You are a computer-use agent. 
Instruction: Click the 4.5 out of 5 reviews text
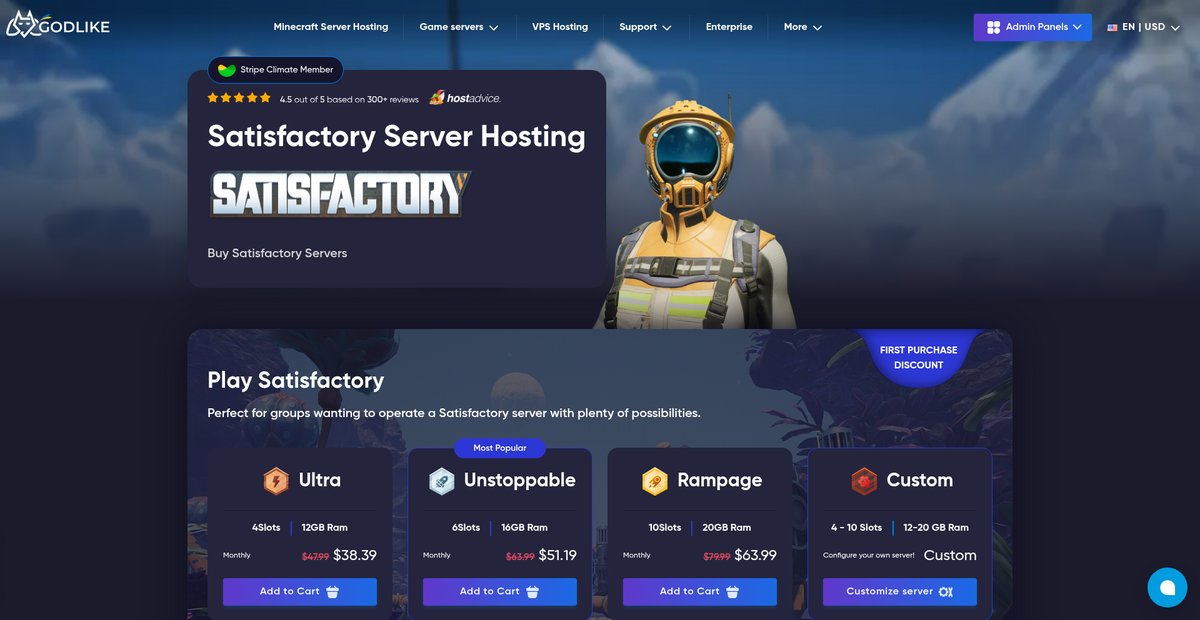pos(349,99)
